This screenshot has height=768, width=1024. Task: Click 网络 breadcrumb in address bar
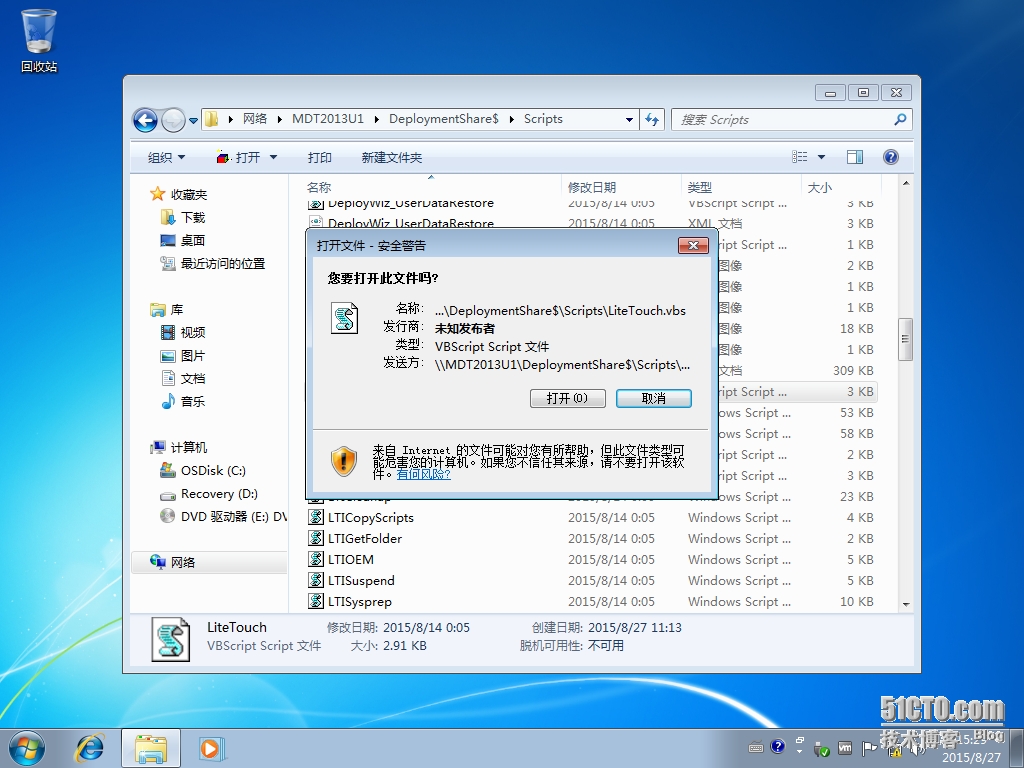255,119
